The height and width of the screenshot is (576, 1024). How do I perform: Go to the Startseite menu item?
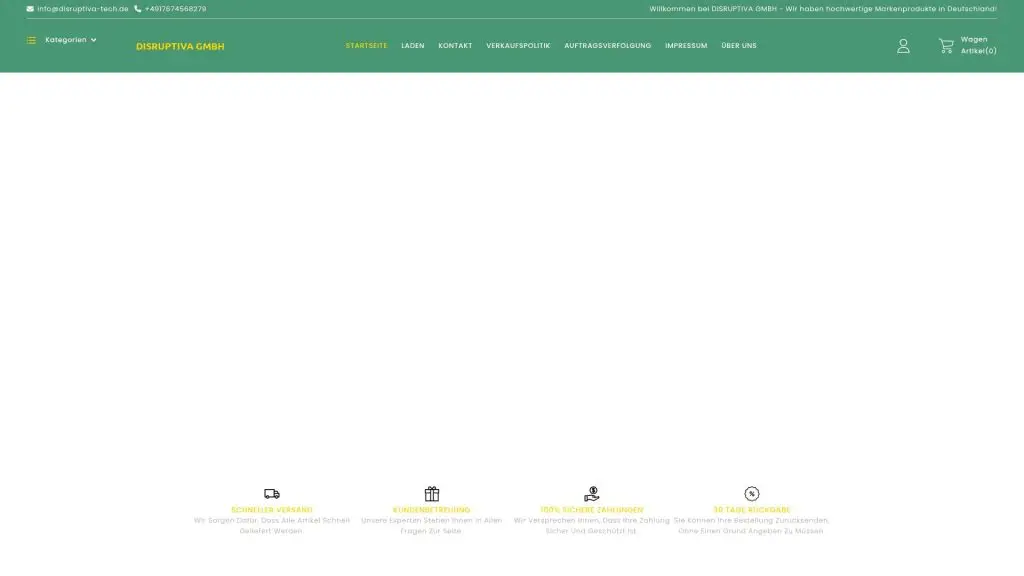[366, 46]
